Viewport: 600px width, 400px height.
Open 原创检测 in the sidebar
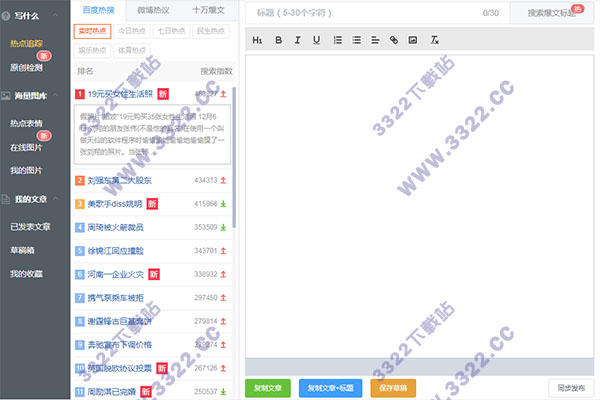pyautogui.click(x=26, y=68)
